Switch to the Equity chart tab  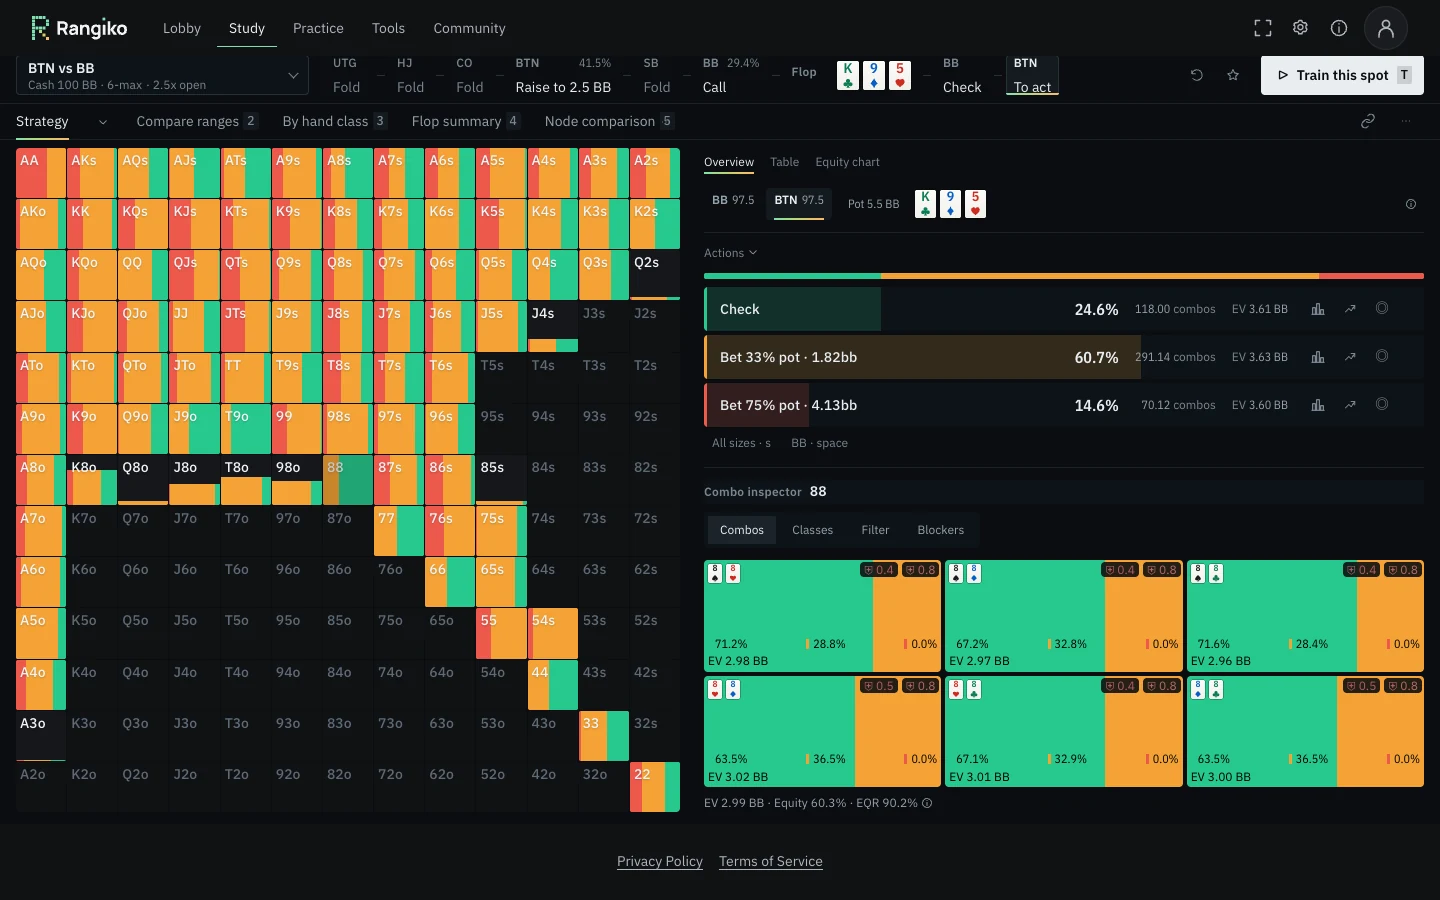847,162
